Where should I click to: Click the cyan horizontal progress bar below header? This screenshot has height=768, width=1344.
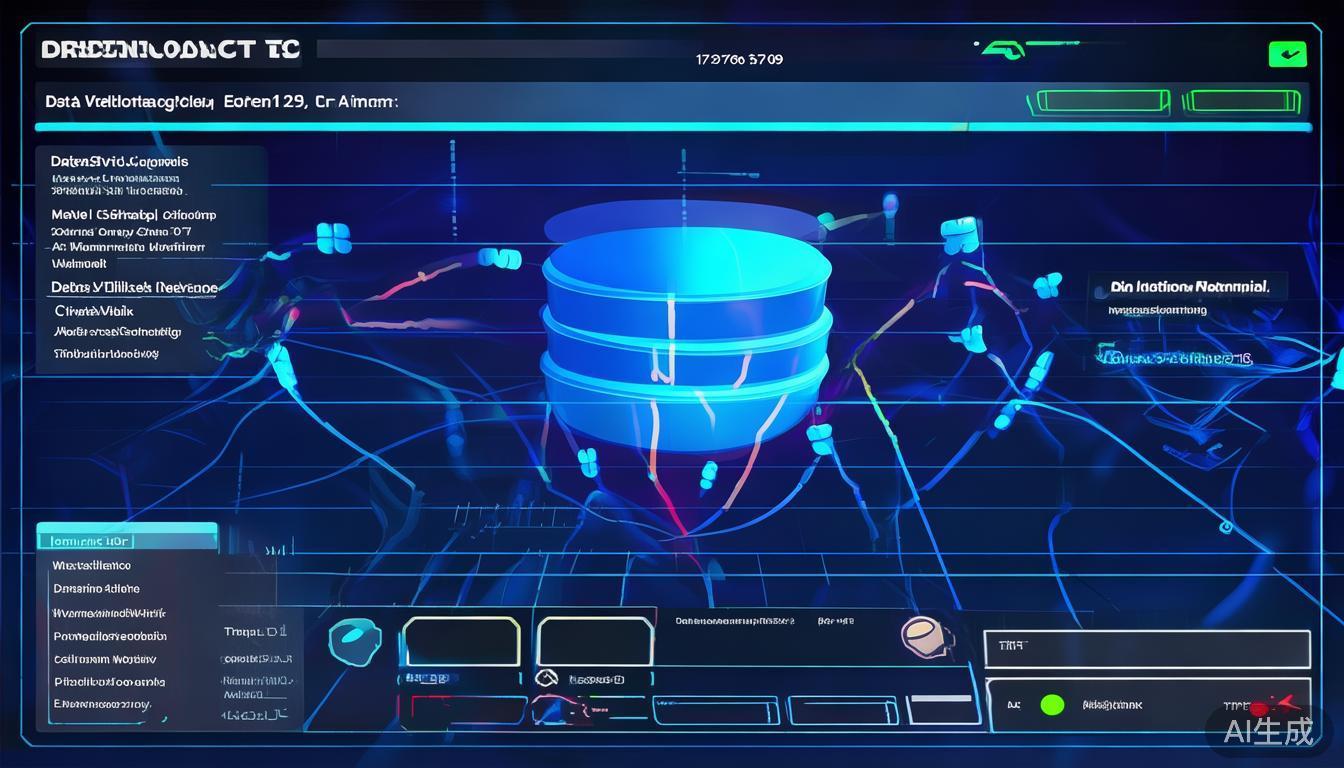[672, 127]
